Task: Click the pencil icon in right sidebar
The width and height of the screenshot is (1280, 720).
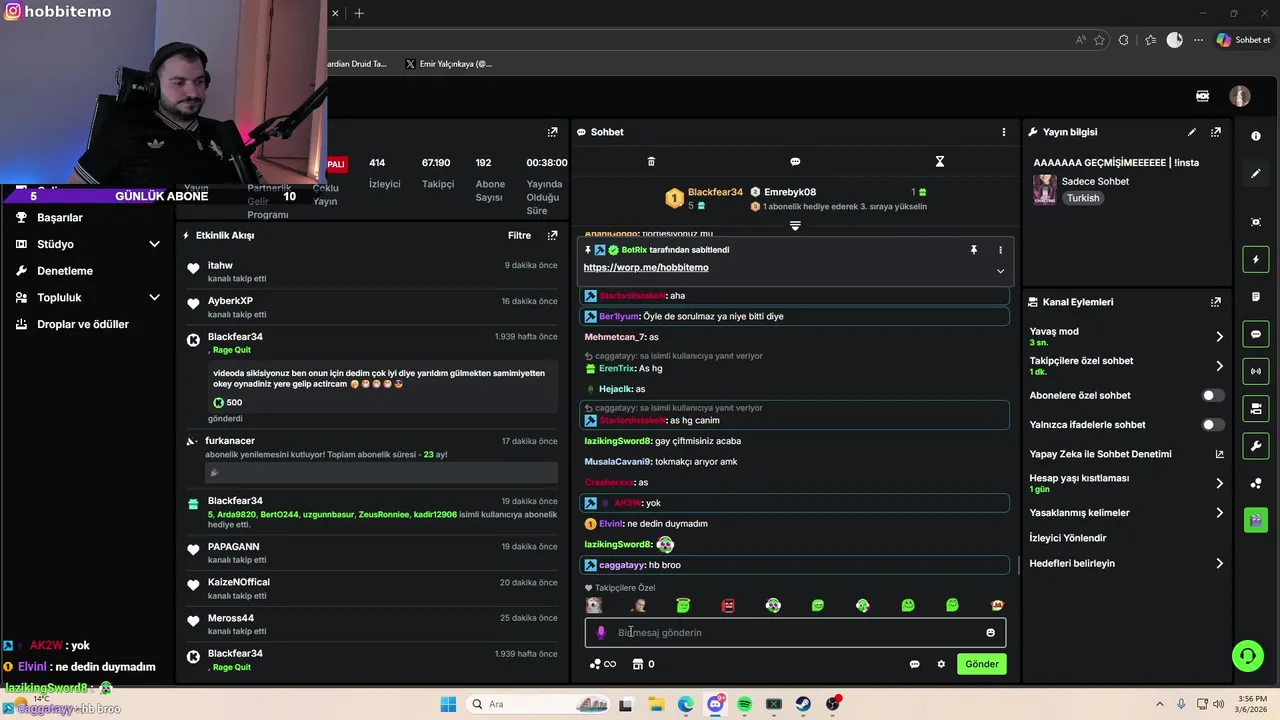Action: 1256,174
